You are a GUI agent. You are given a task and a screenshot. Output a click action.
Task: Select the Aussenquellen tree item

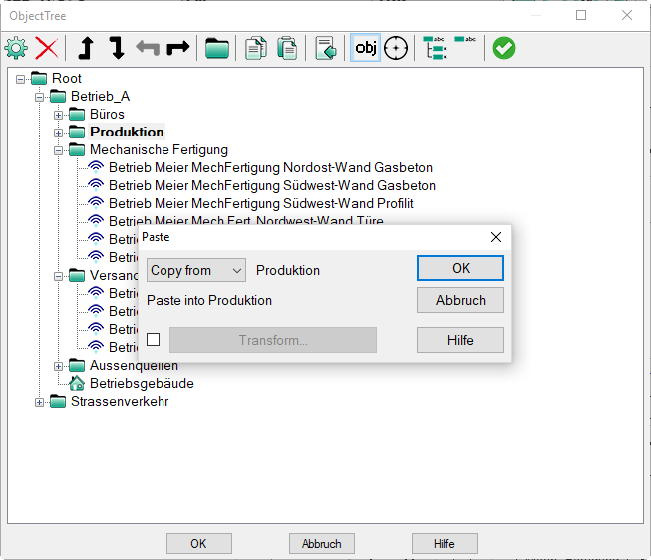[134, 366]
